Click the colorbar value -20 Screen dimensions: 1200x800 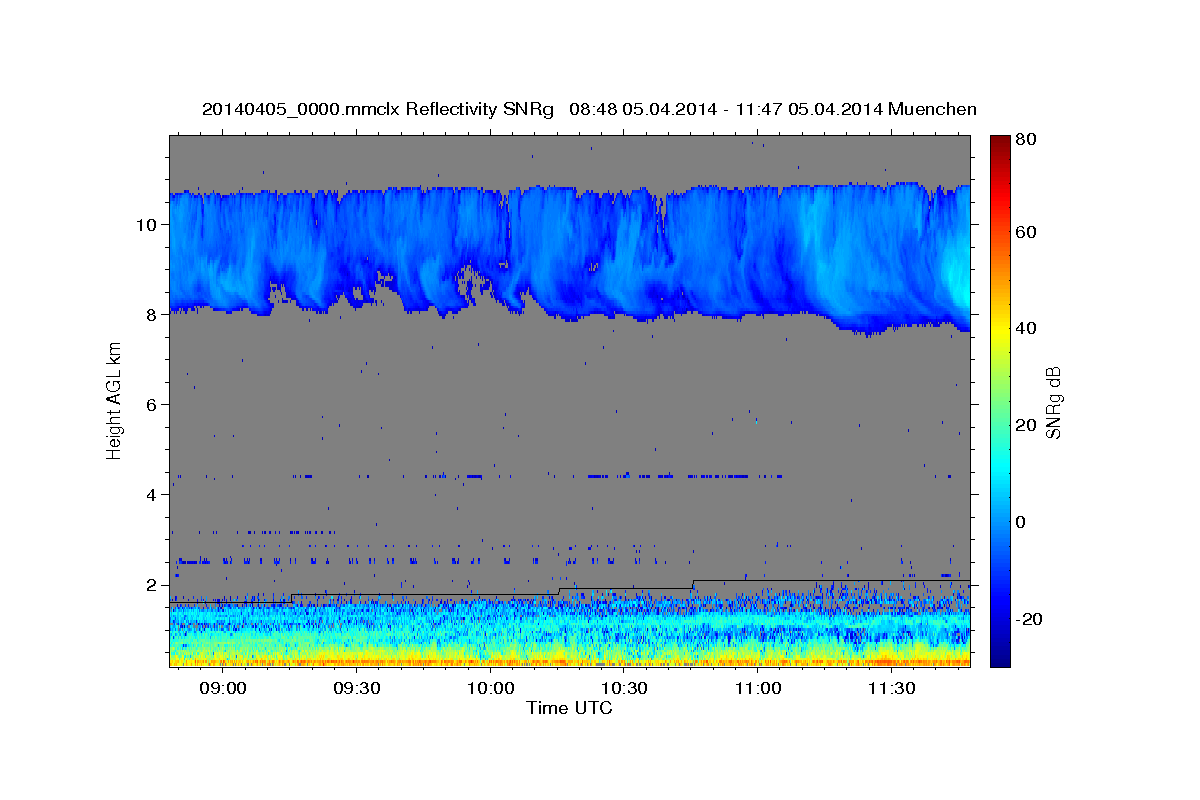click(1028, 619)
